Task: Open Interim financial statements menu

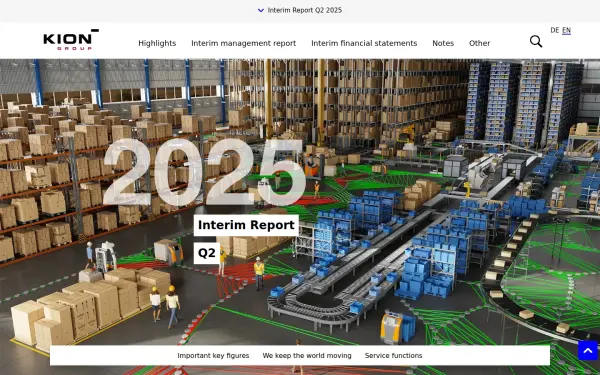Action: pos(364,43)
